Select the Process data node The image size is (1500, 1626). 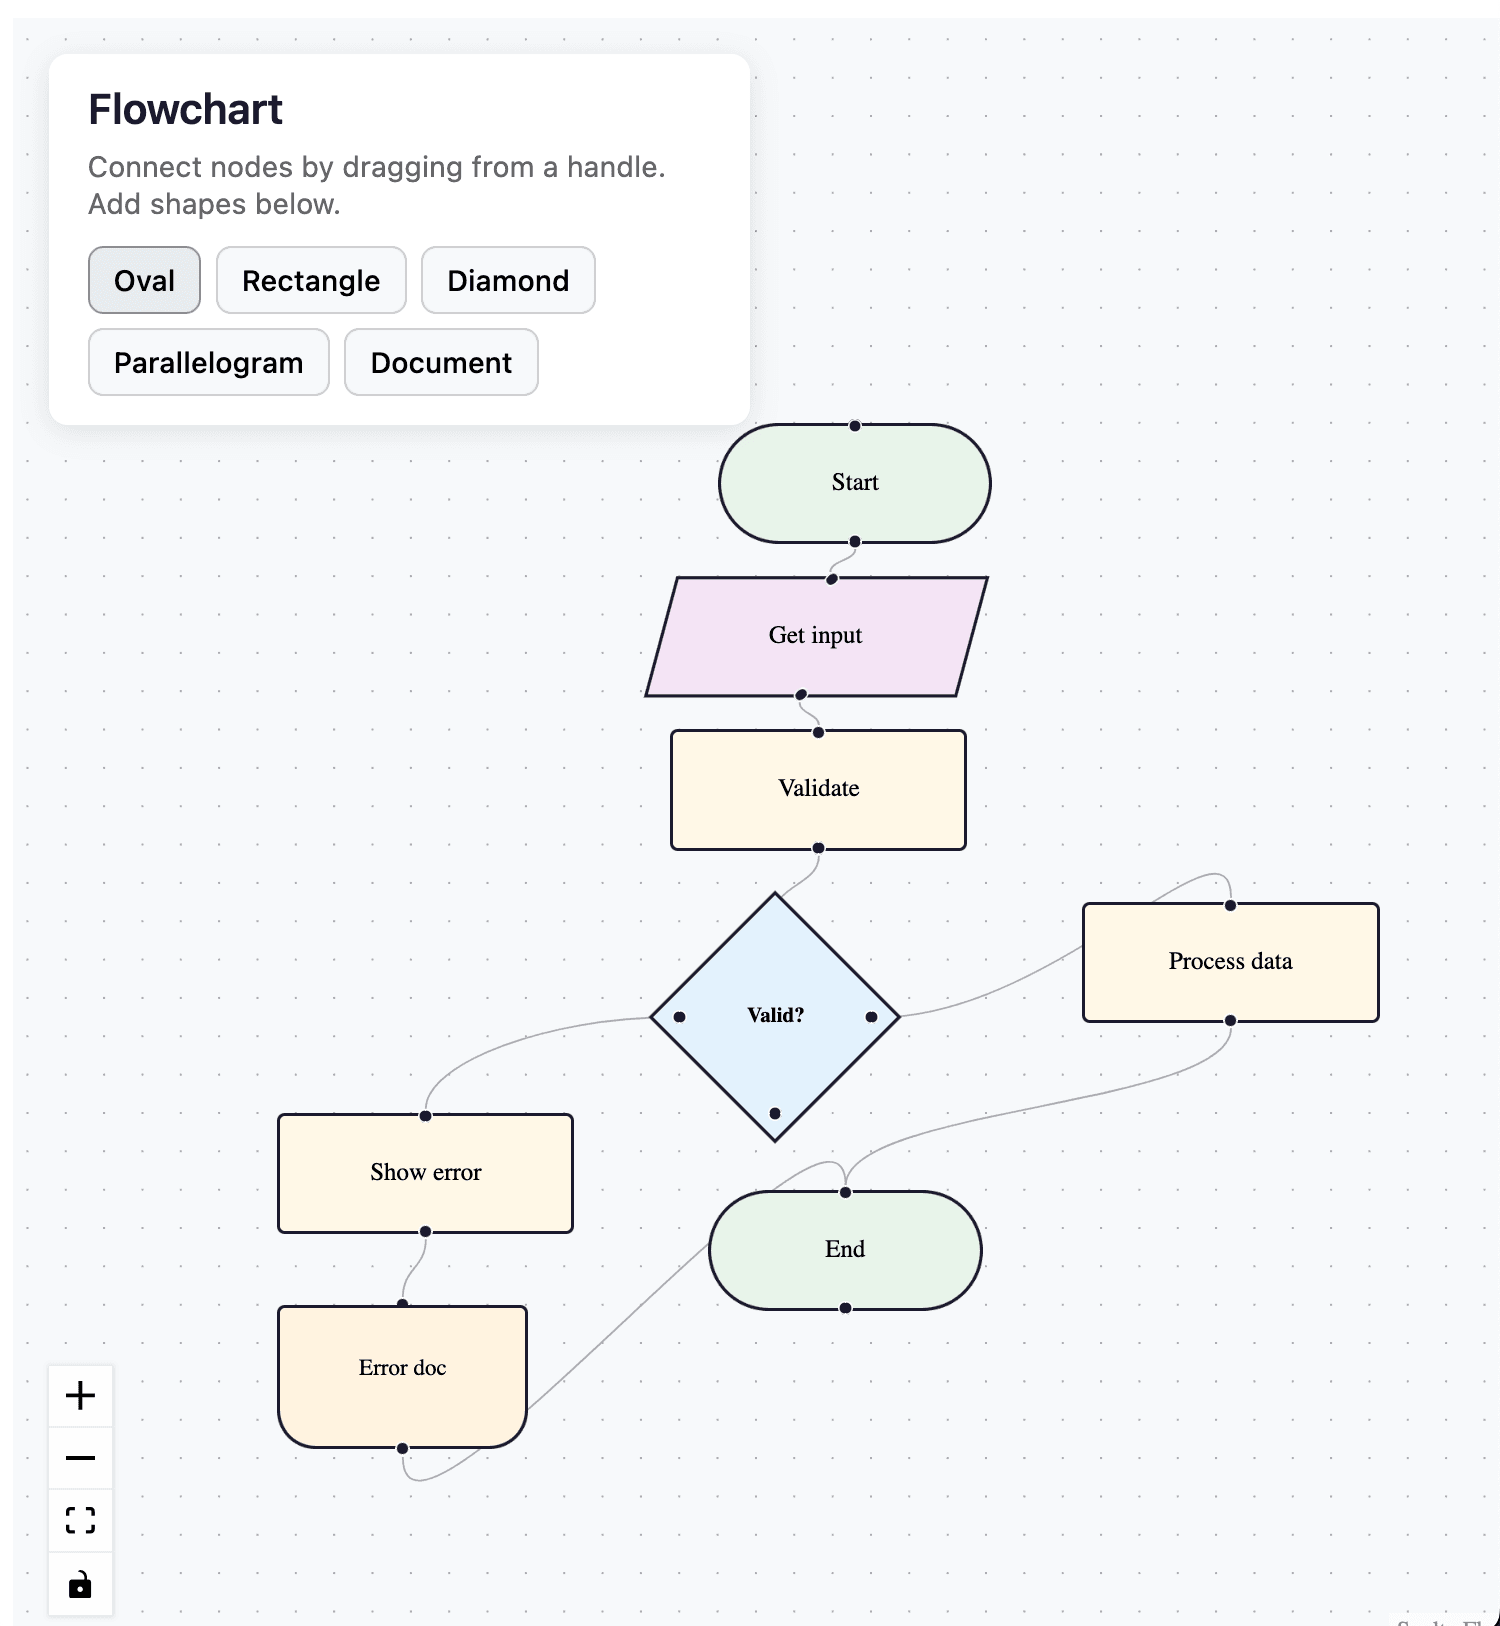1230,961
